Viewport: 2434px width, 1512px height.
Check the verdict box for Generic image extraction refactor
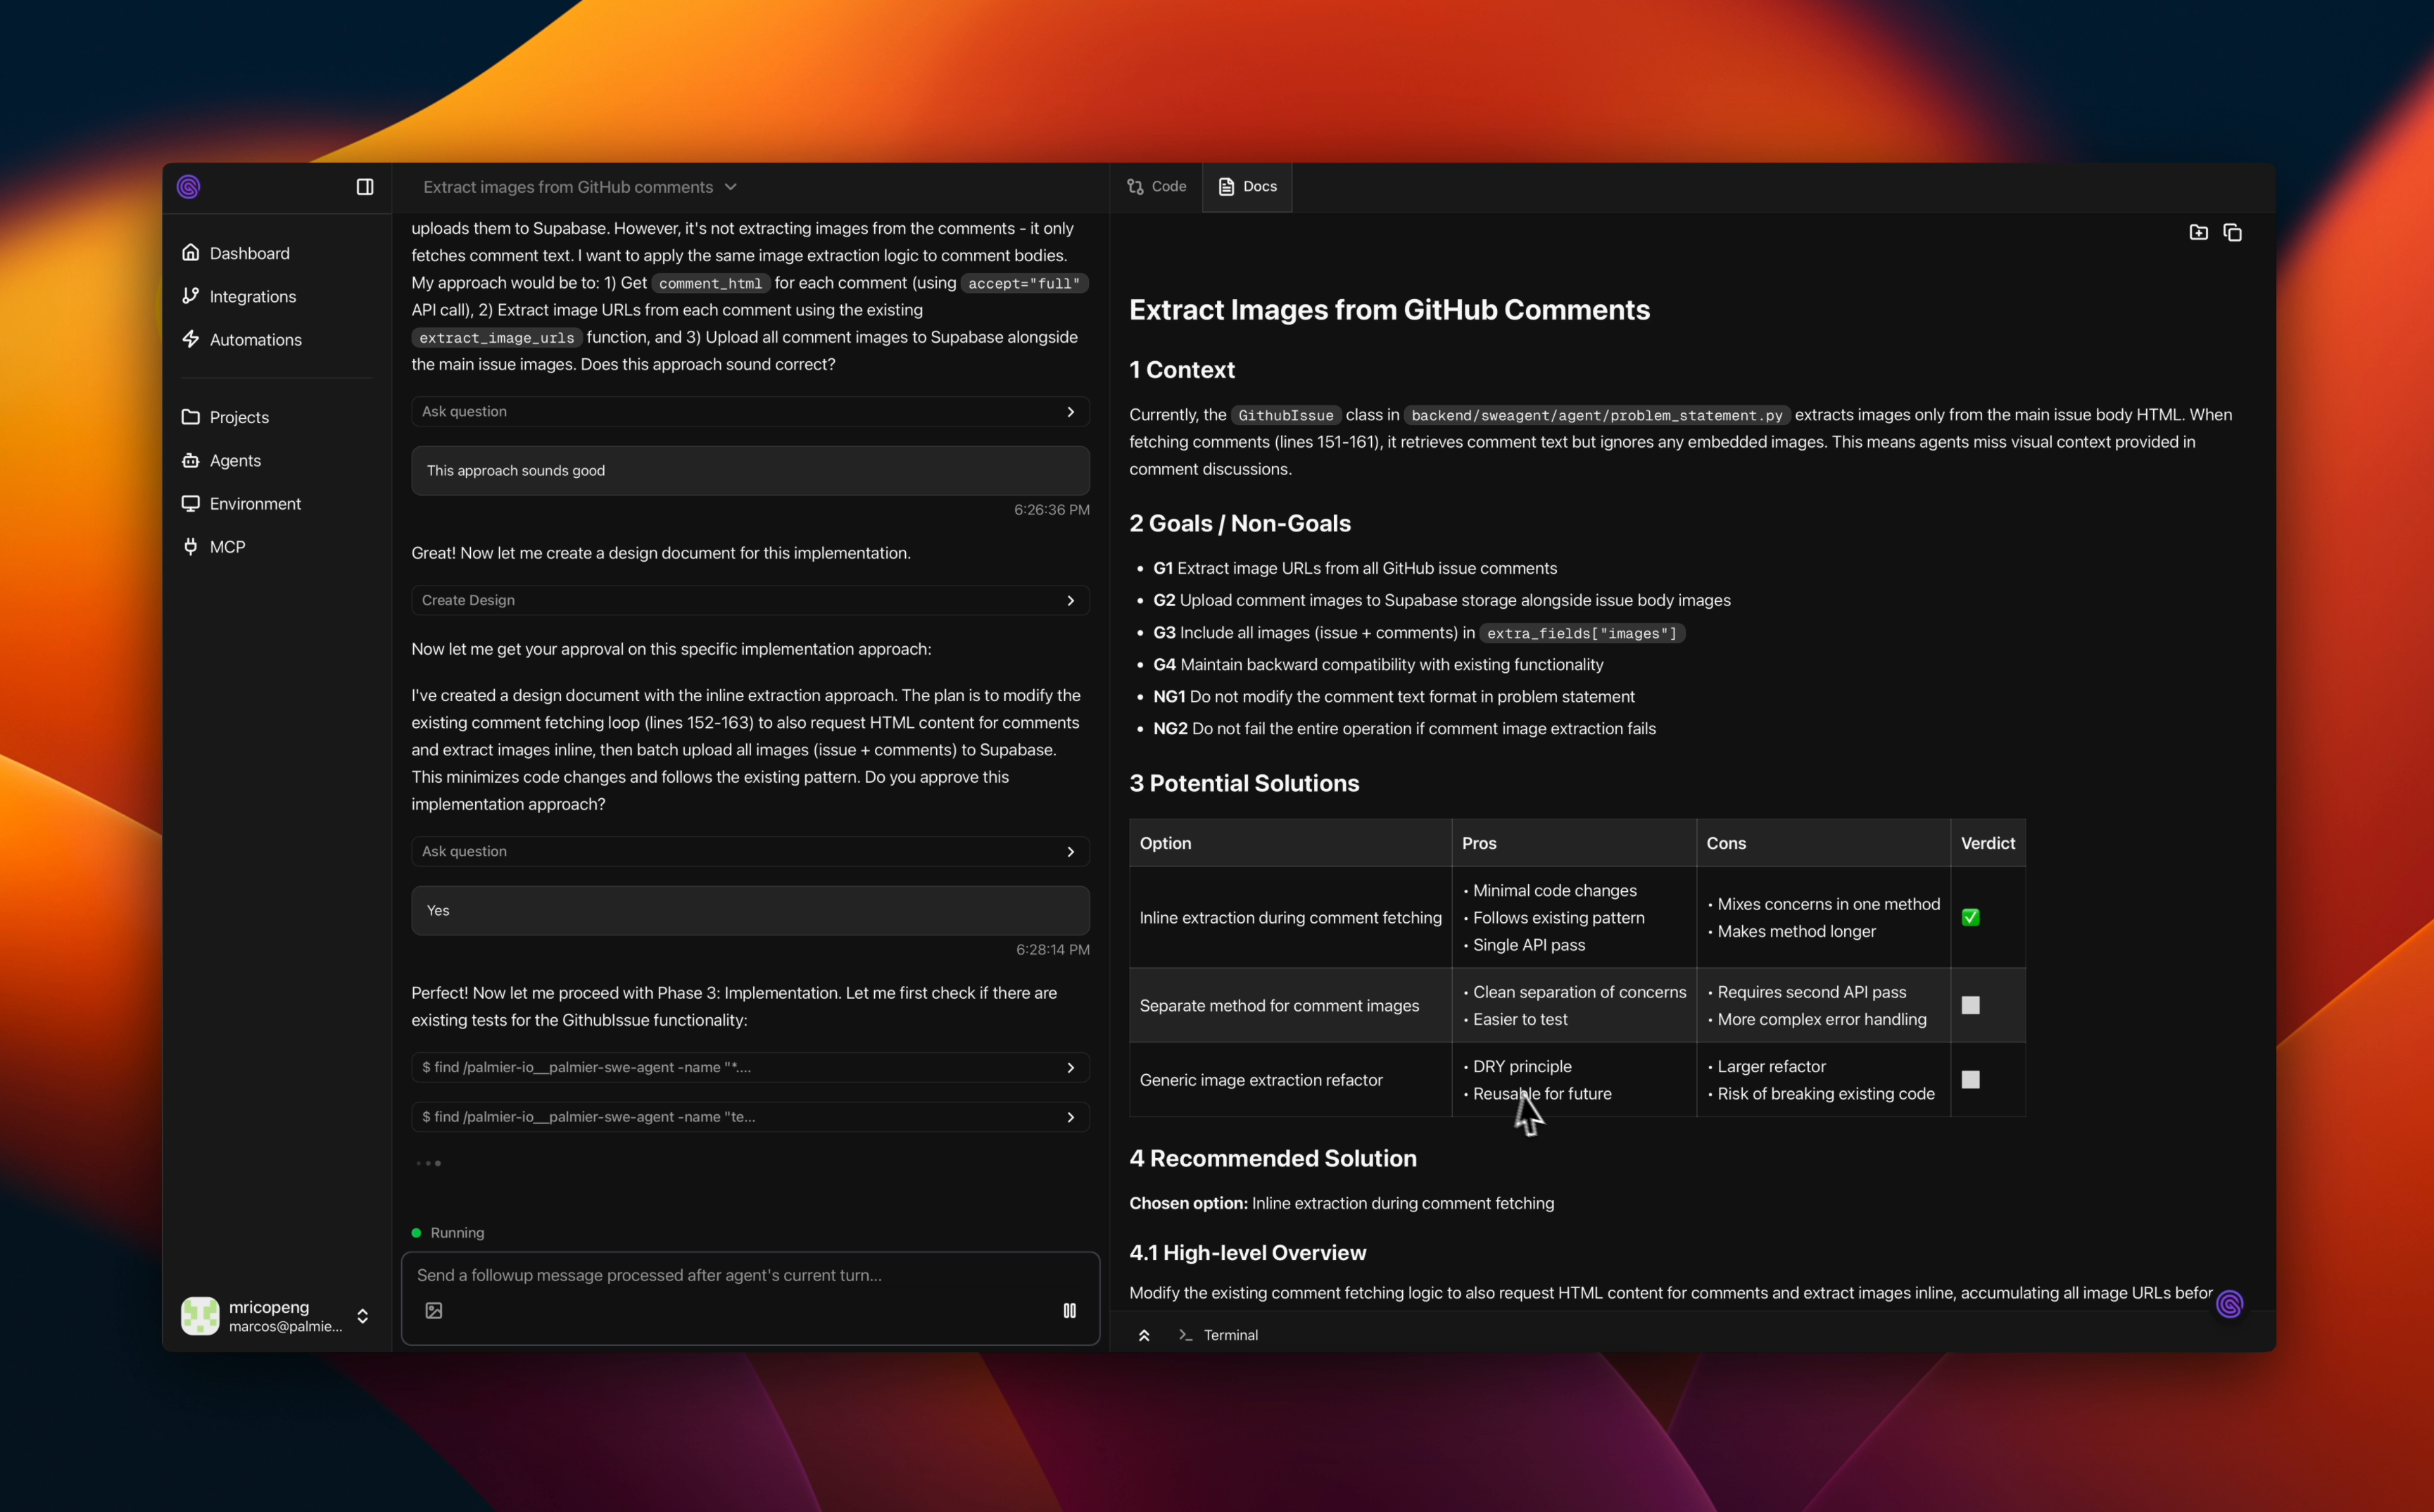[x=1971, y=1080]
